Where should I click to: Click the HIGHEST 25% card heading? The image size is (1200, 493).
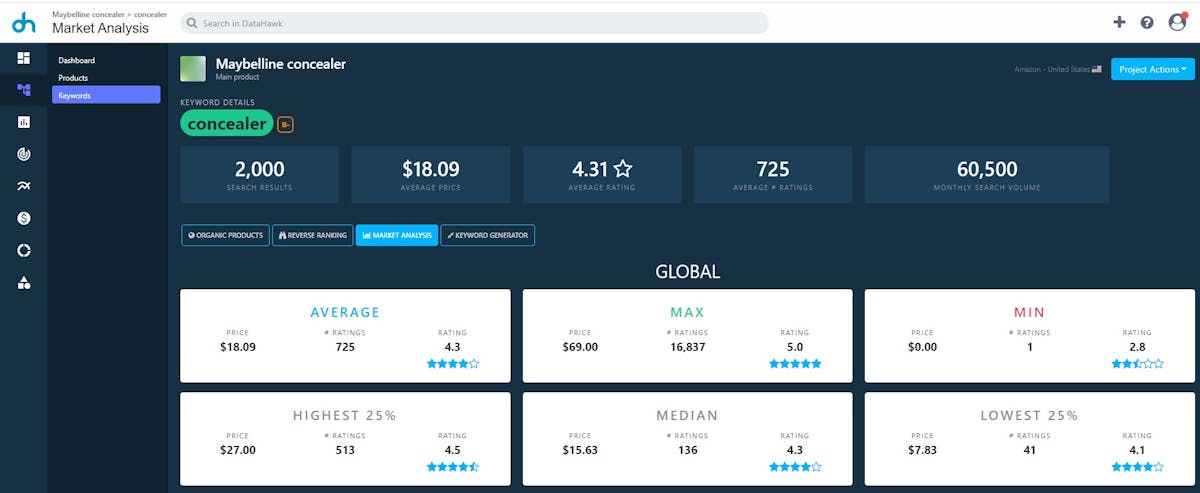click(x=345, y=415)
